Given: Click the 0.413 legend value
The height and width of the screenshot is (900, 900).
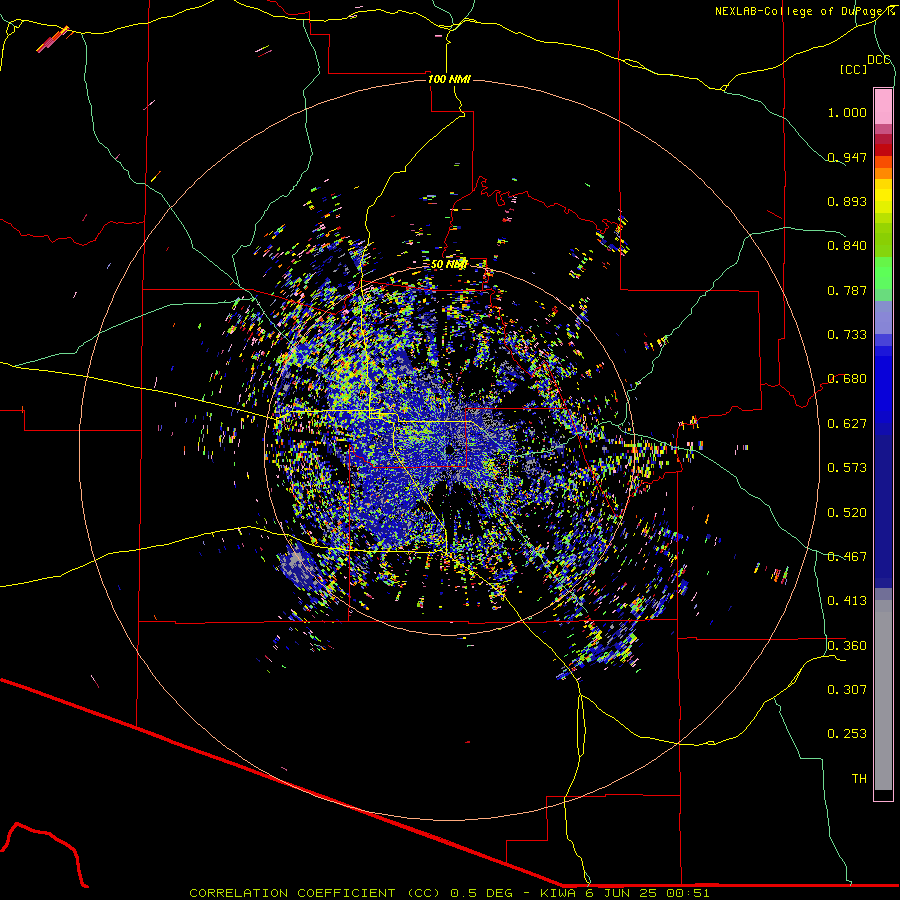Looking at the screenshot, I should (847, 601).
